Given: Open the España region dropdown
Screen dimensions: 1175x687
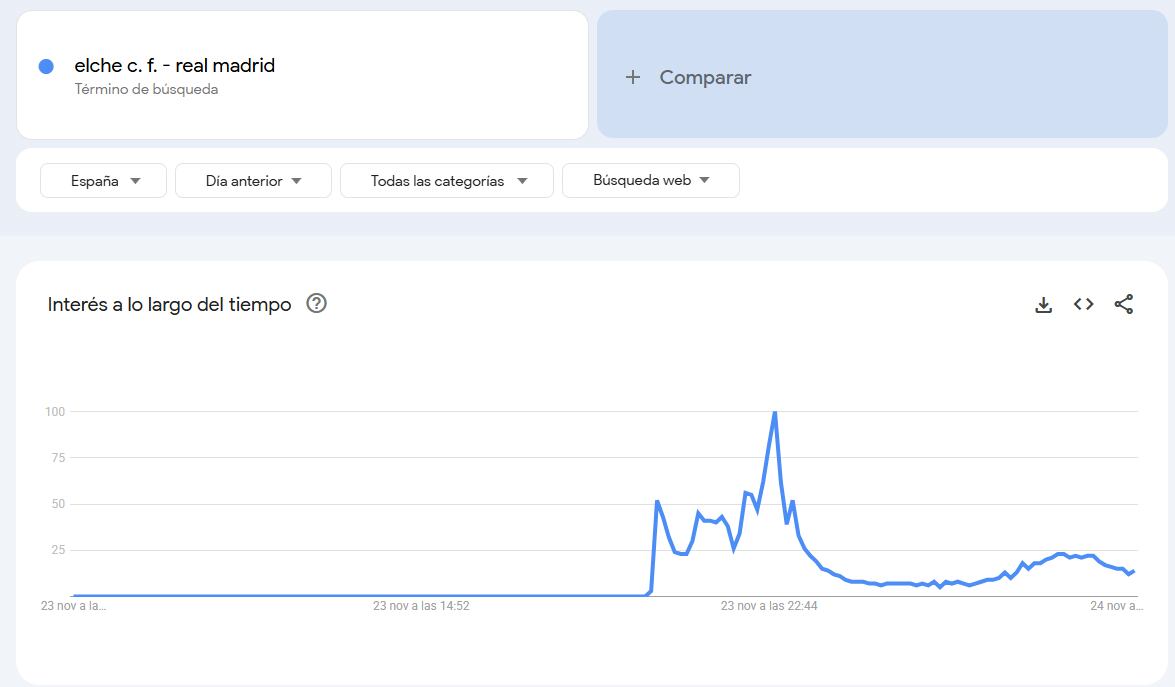Looking at the screenshot, I should tap(103, 180).
